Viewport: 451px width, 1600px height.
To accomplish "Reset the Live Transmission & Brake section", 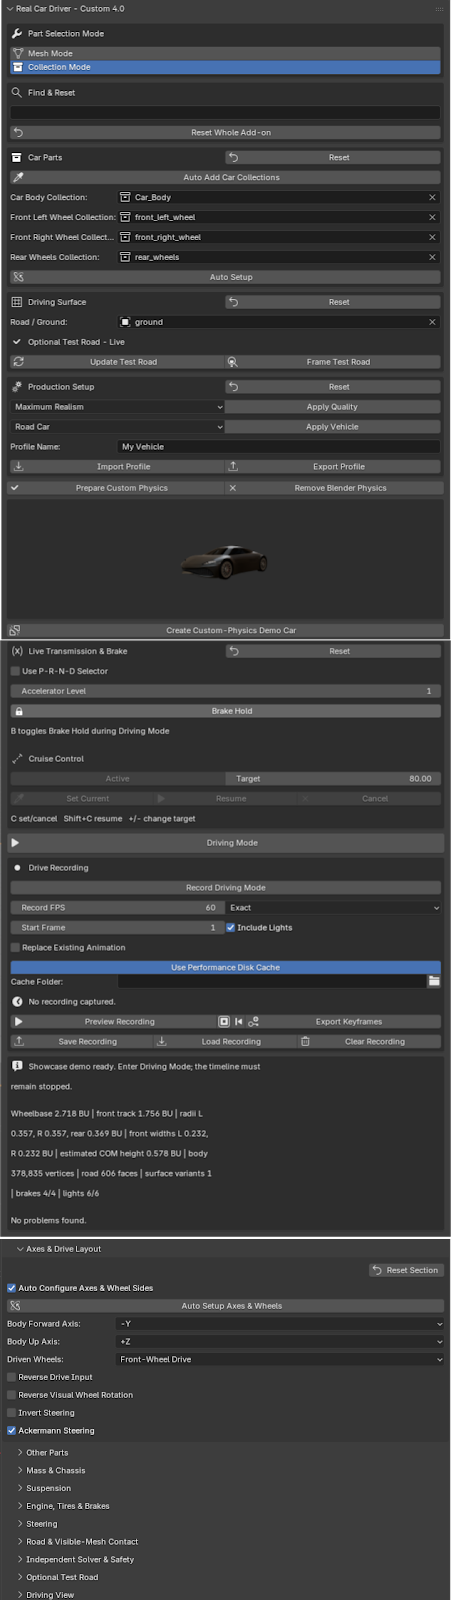I will [x=333, y=651].
